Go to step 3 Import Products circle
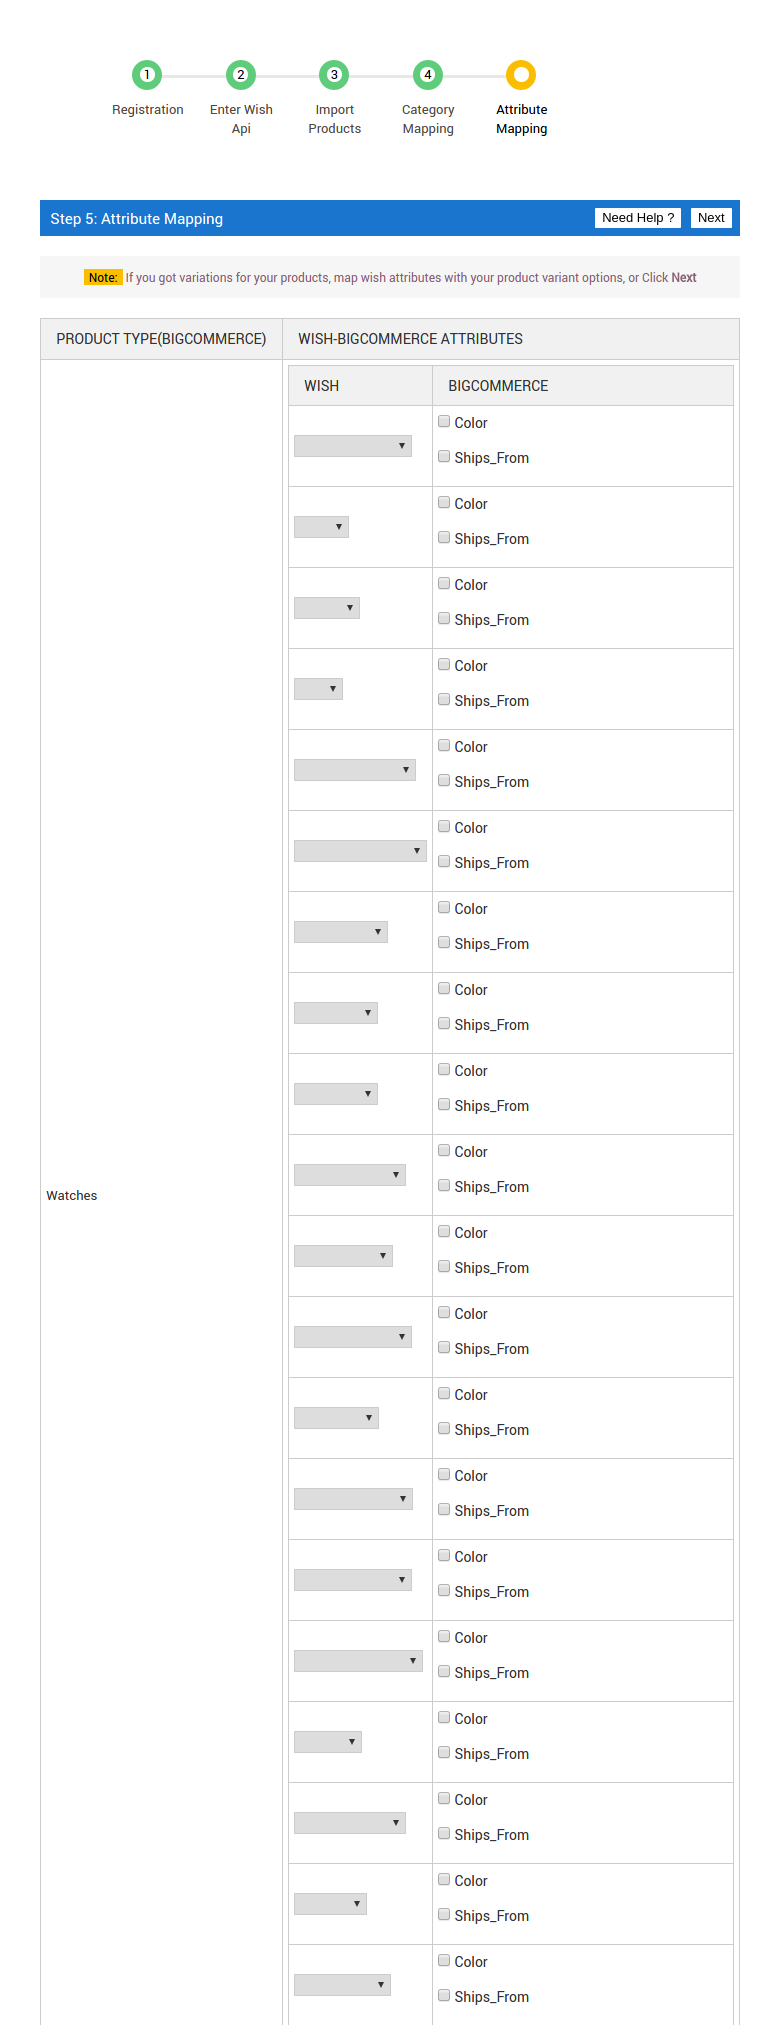This screenshot has height=2025, width=780. [x=334, y=75]
